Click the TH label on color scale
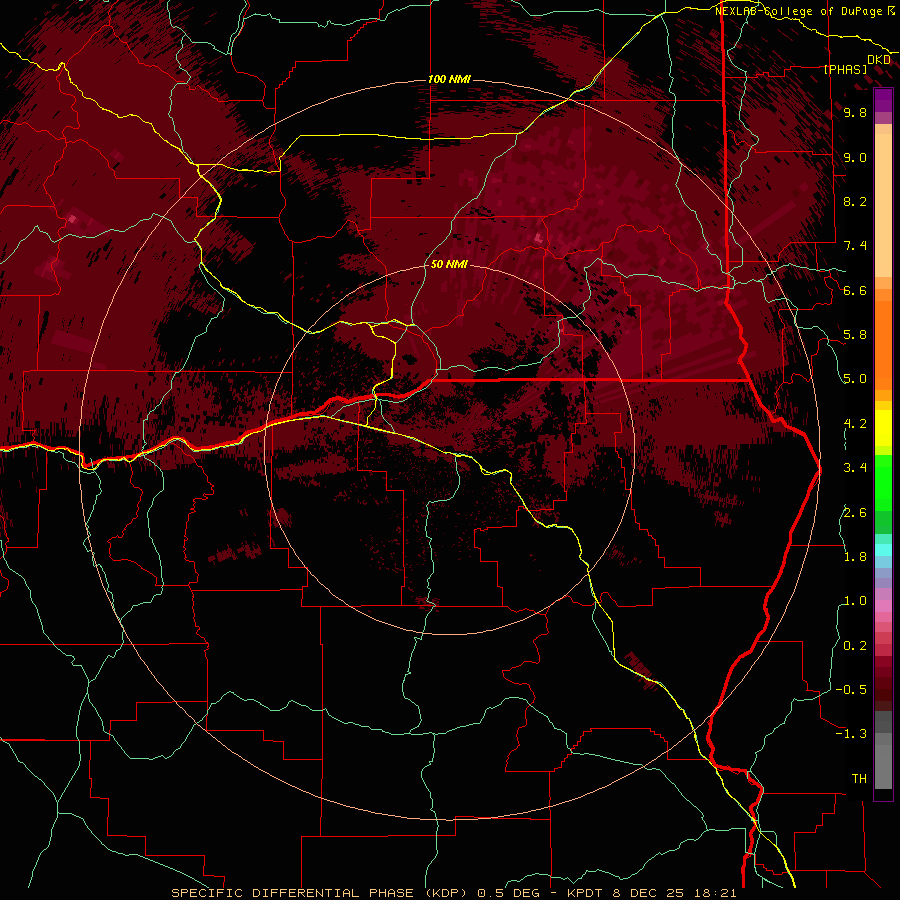 tap(859, 778)
